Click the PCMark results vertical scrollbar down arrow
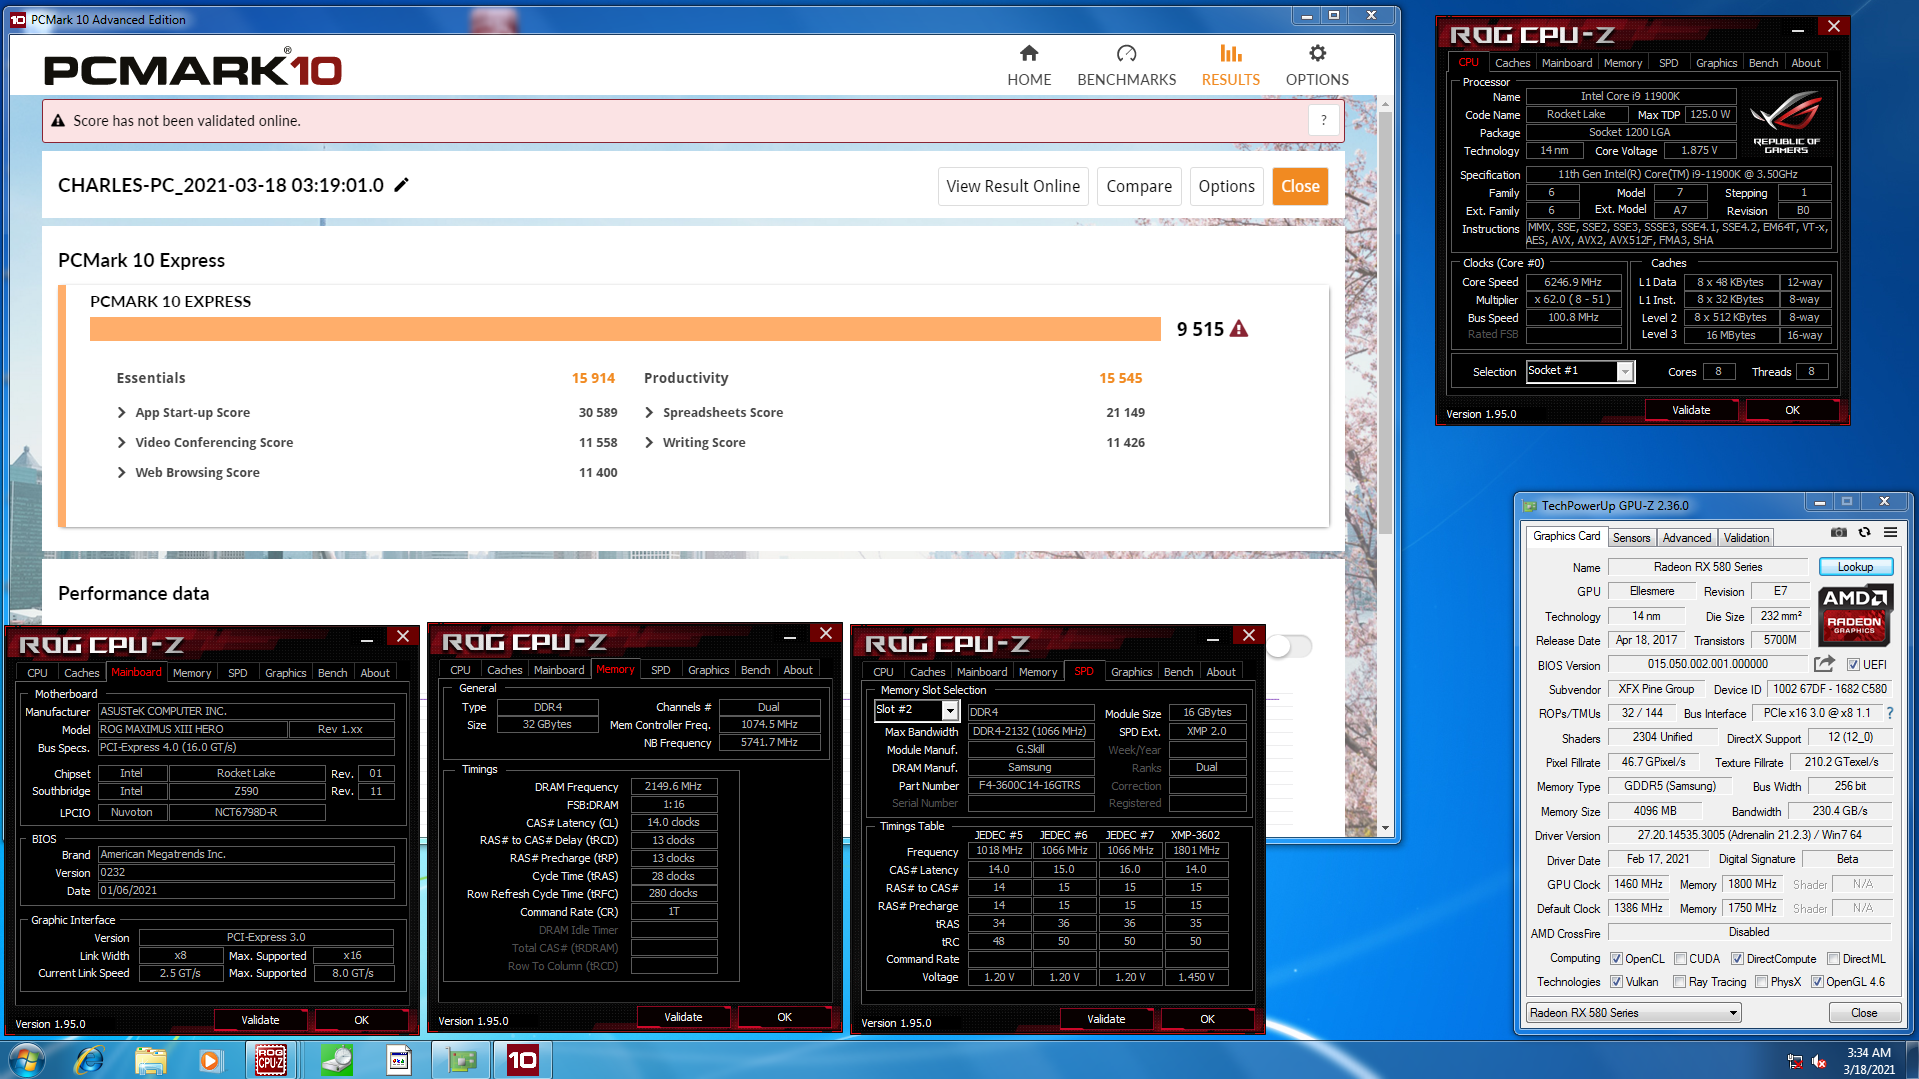This screenshot has width=1919, height=1079. [x=1385, y=828]
